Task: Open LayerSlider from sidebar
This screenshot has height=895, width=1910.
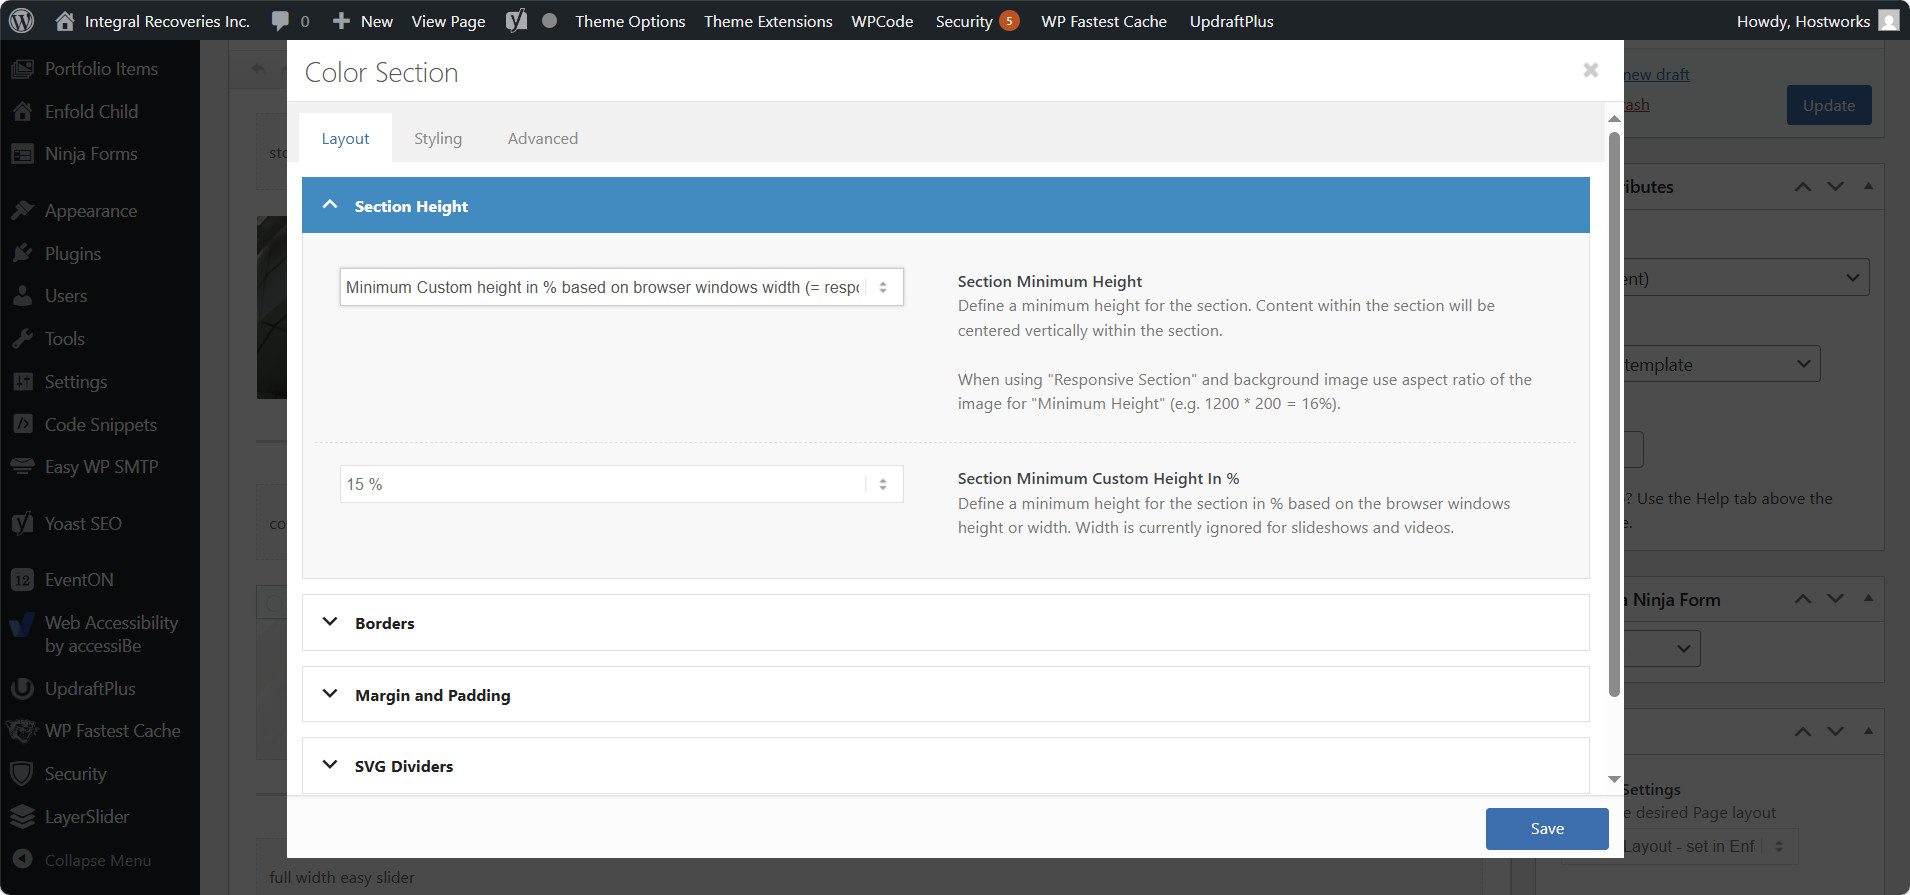Action: 86,817
